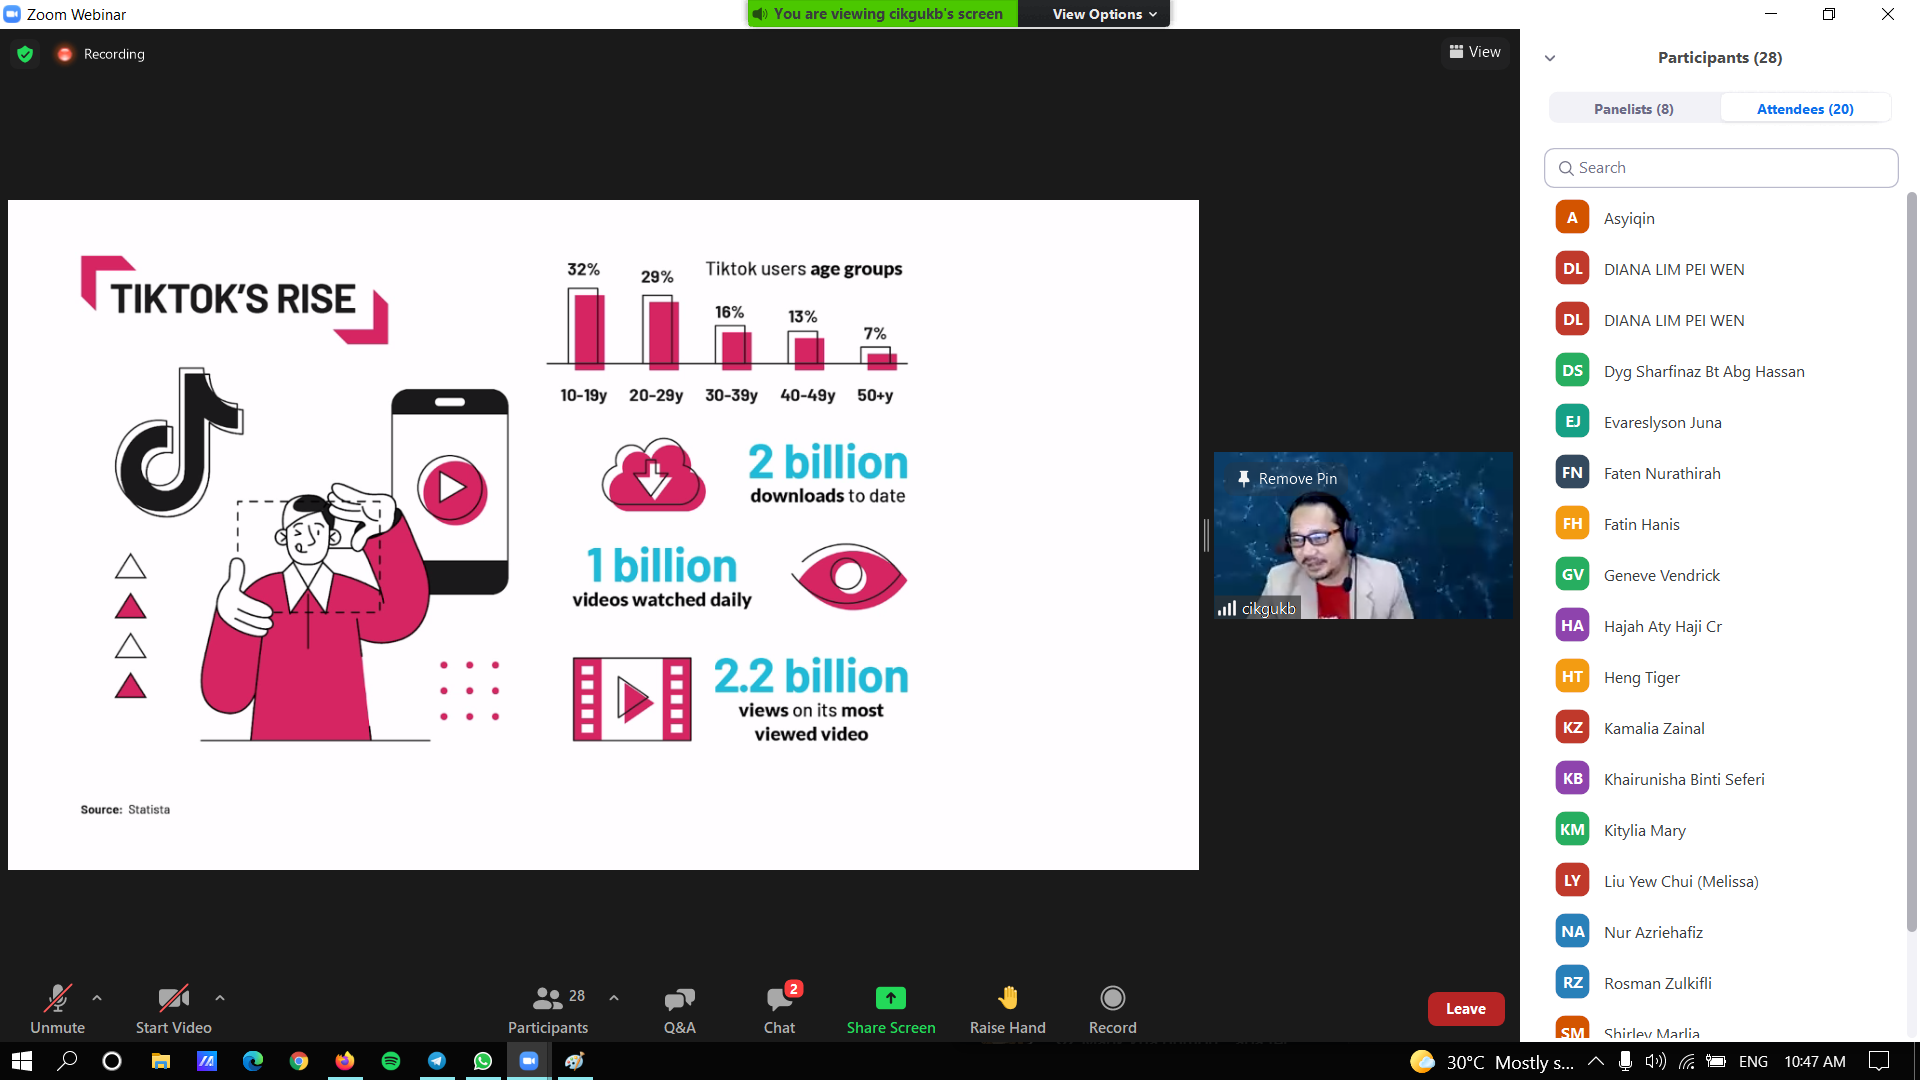The width and height of the screenshot is (1920, 1080).
Task: Open Telegram from taskbar
Action: point(436,1061)
